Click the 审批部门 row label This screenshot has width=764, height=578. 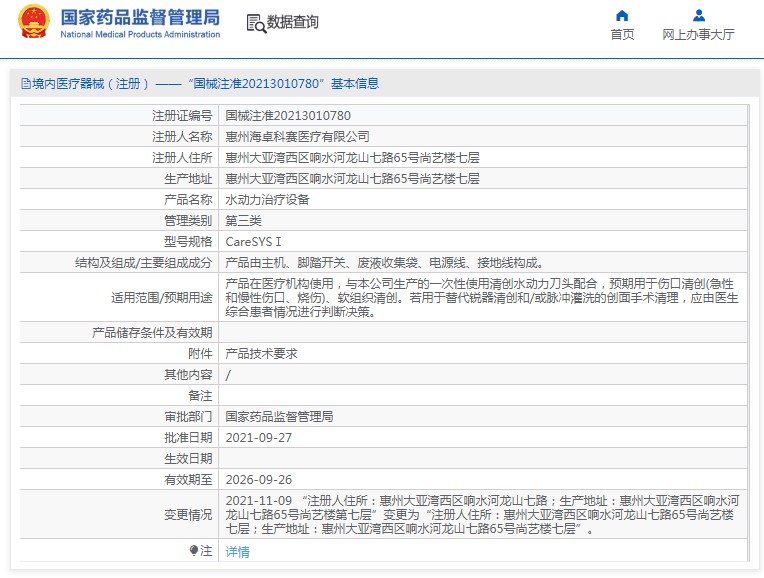188,416
